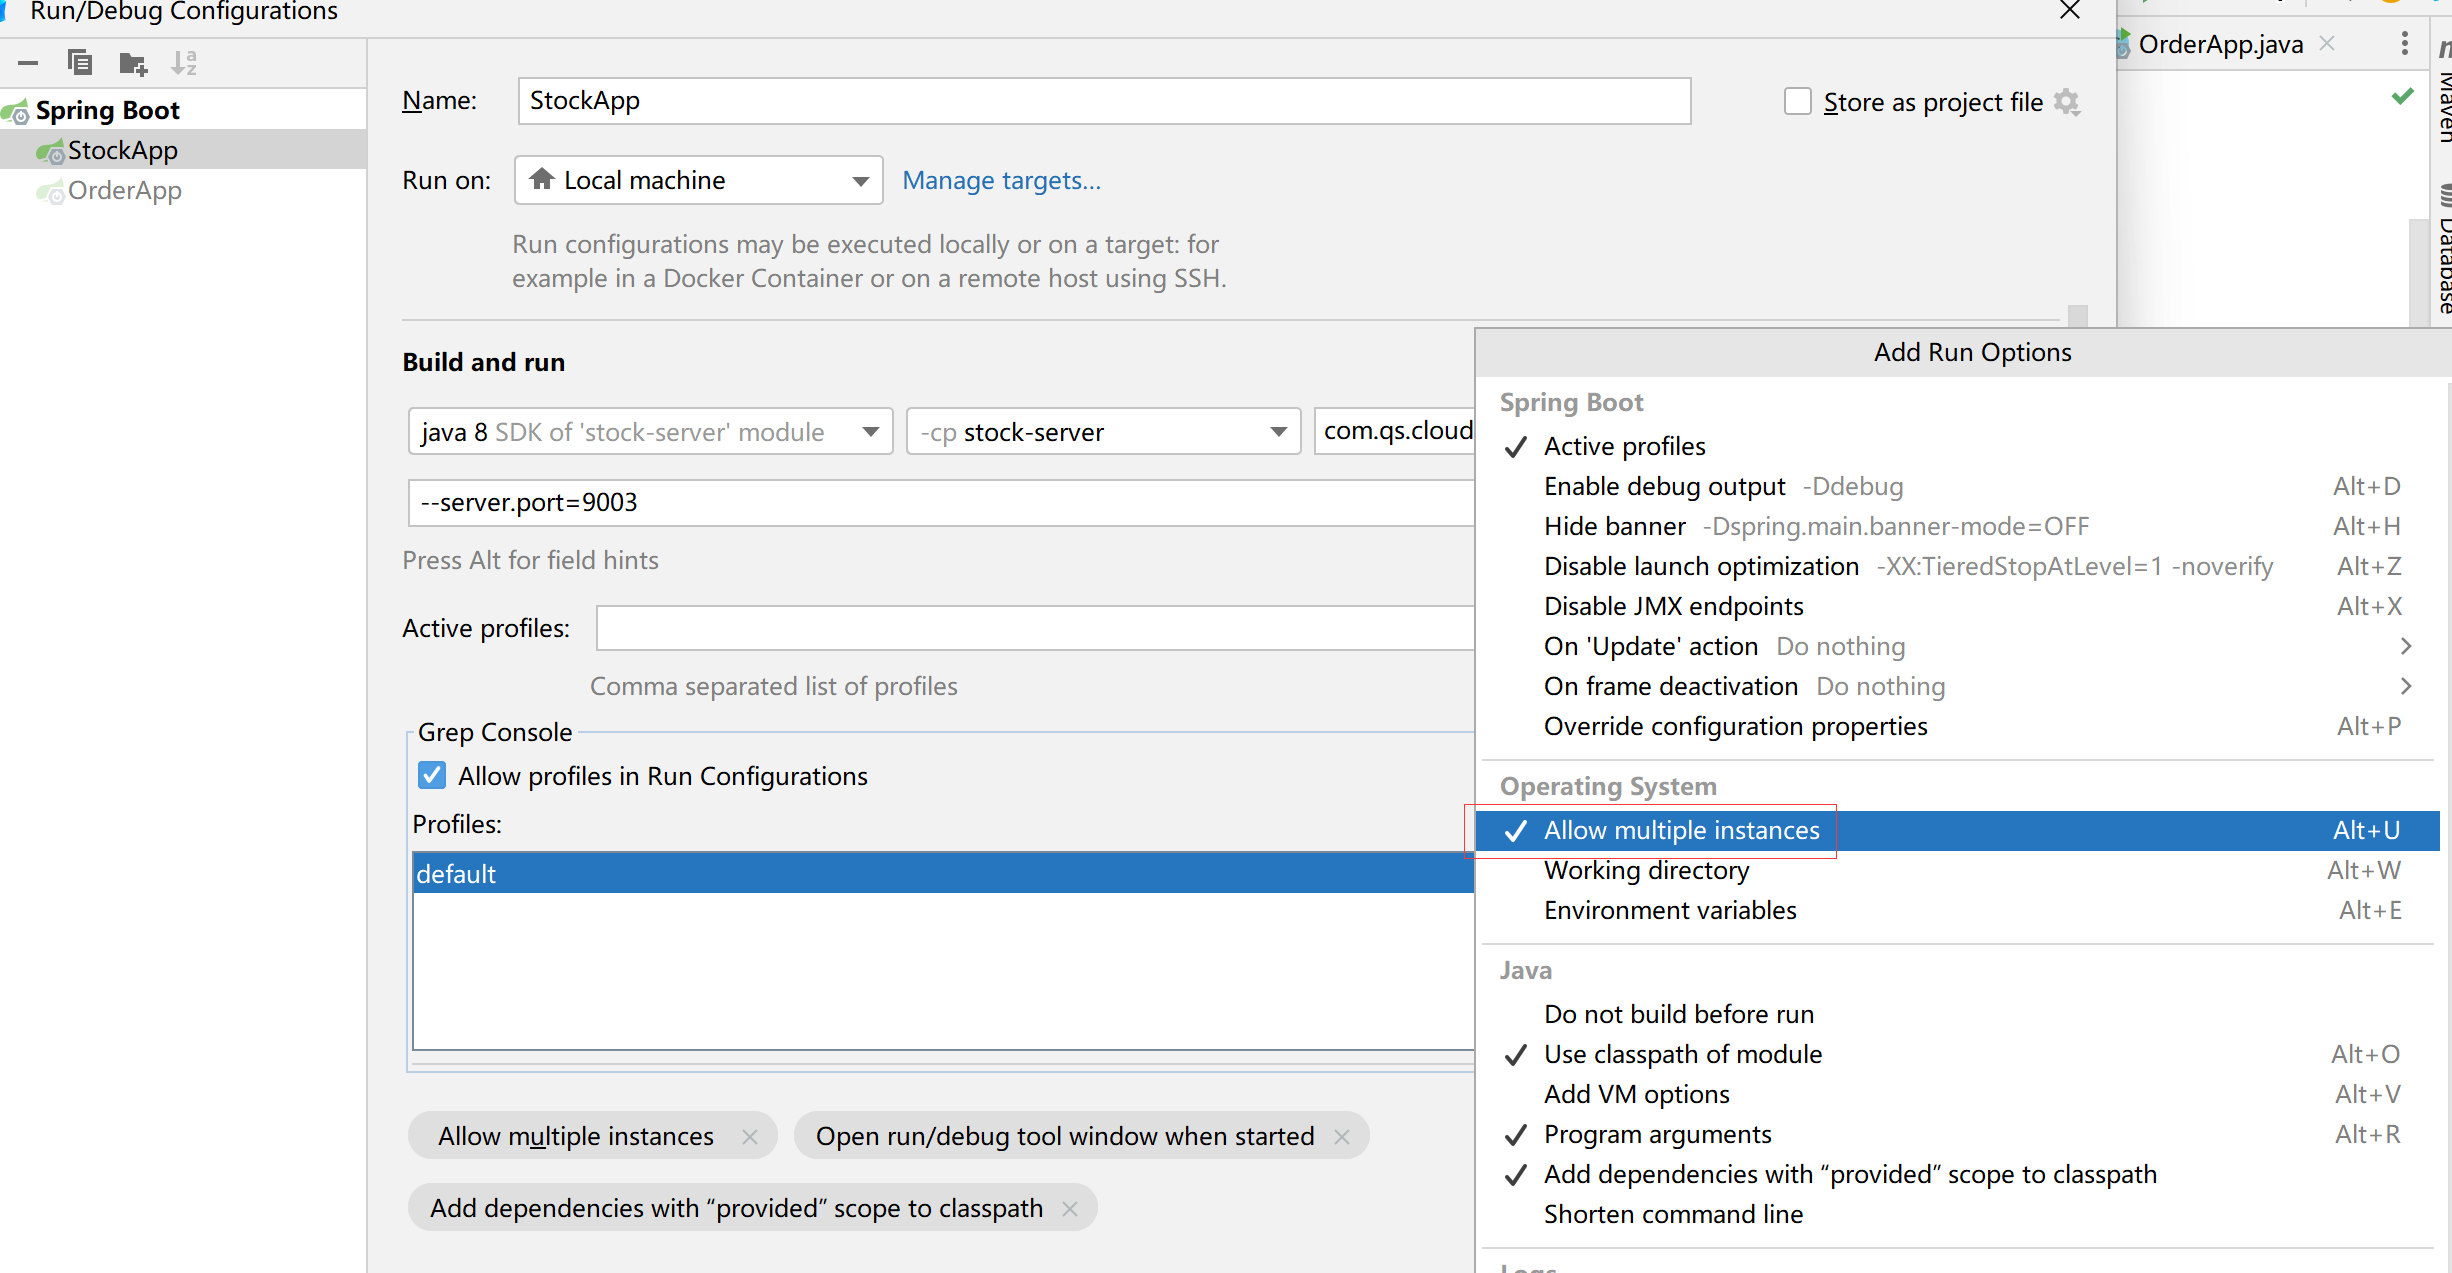Select OrderApp configuration in tree

(x=124, y=190)
